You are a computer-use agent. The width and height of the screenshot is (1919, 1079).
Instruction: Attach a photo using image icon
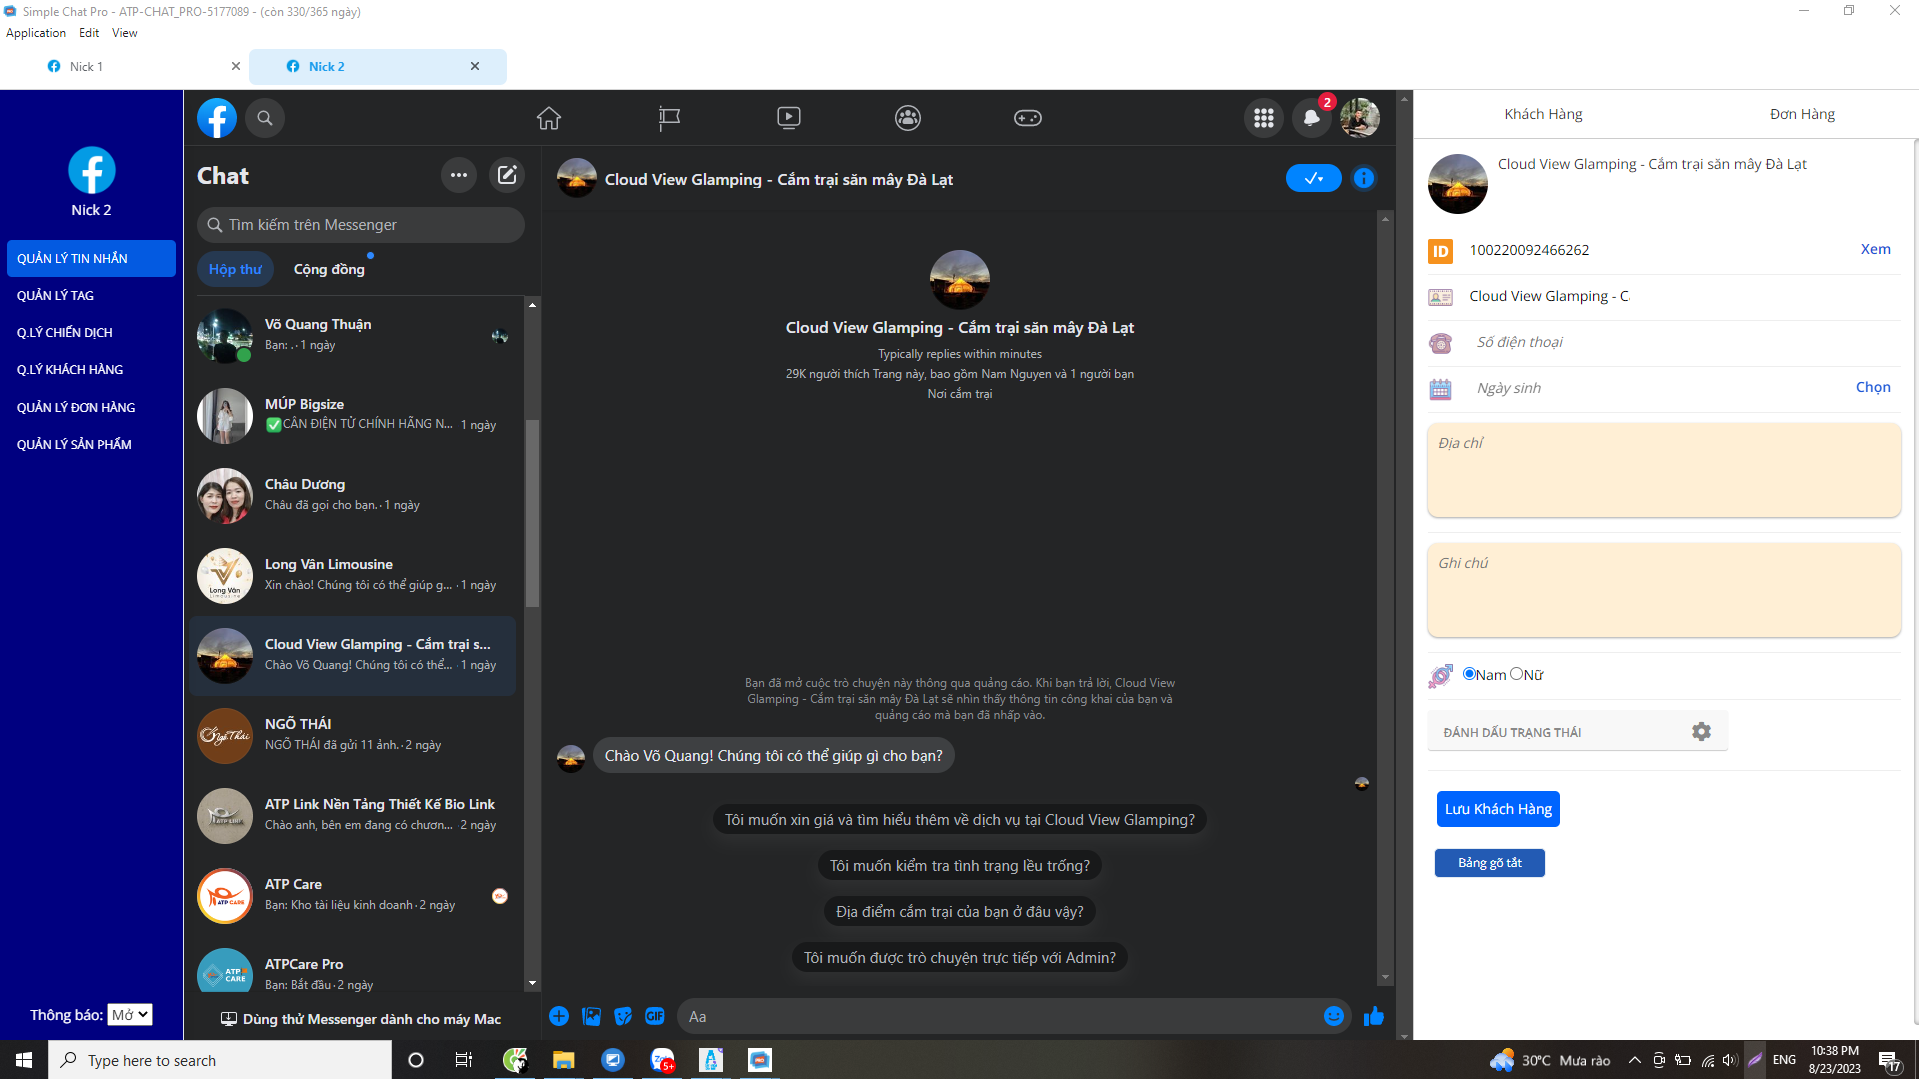tap(592, 1016)
